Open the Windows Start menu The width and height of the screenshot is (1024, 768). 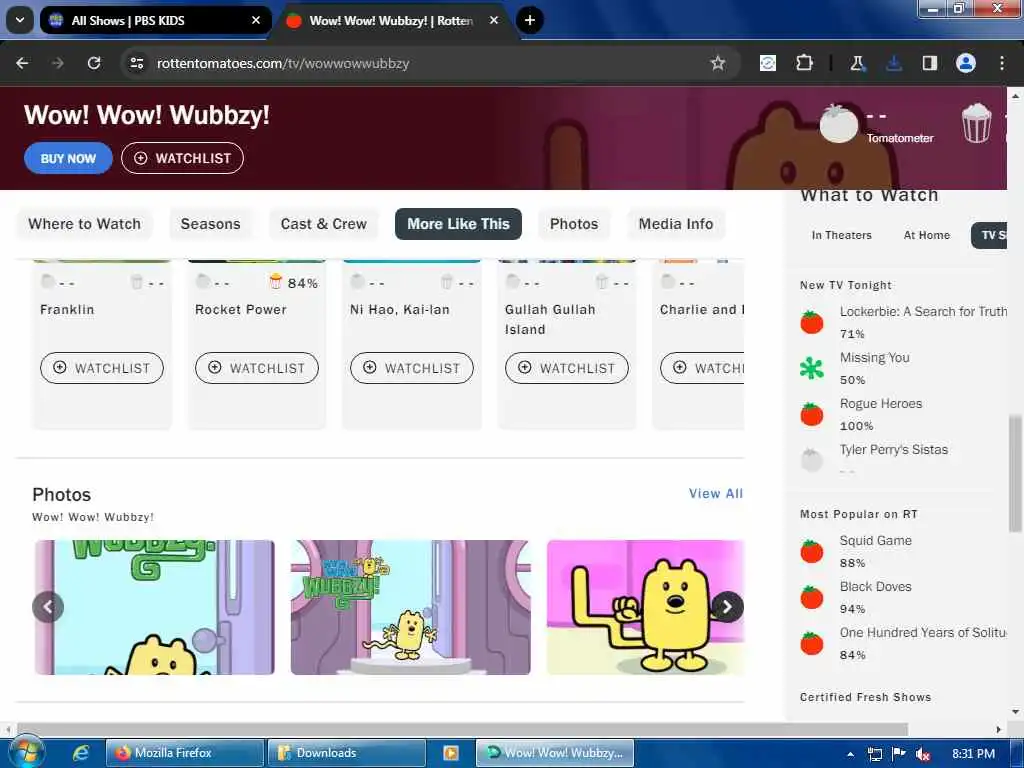click(x=25, y=752)
